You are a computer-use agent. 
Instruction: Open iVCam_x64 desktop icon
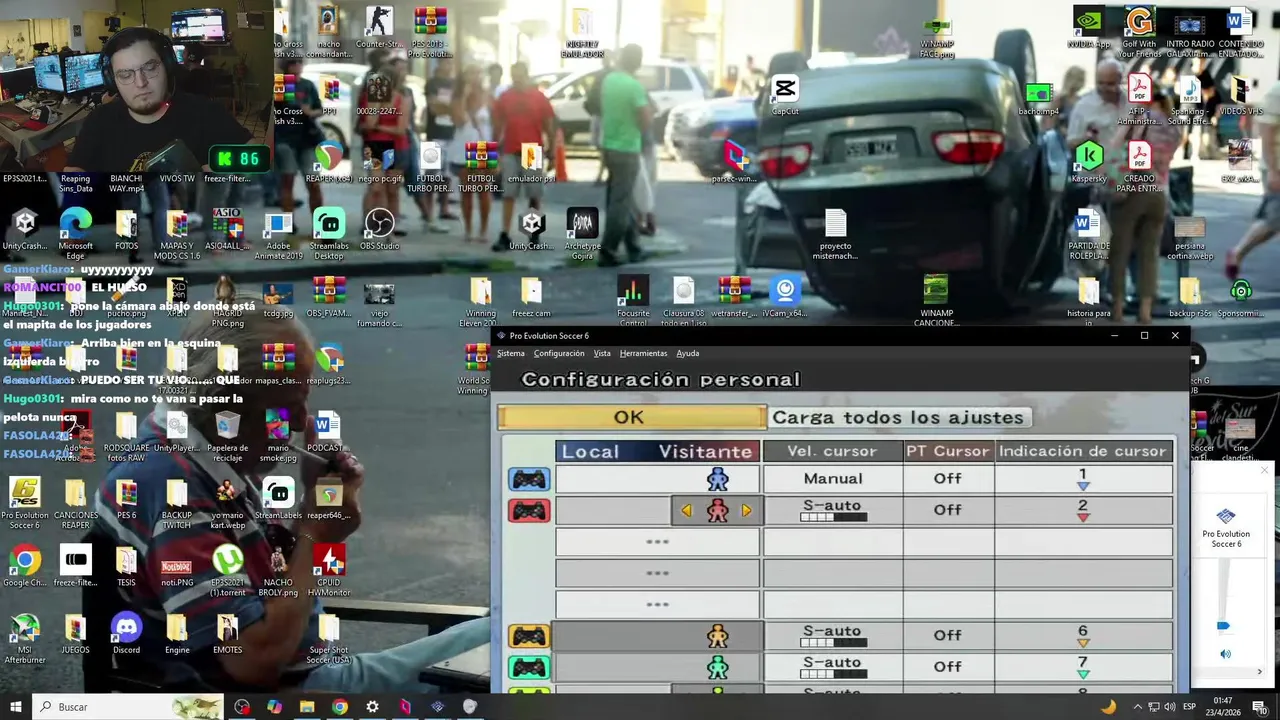pos(785,297)
